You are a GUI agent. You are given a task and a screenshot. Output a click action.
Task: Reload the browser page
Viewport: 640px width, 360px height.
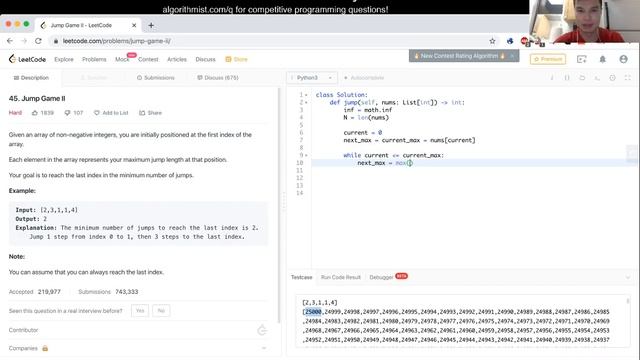38,41
